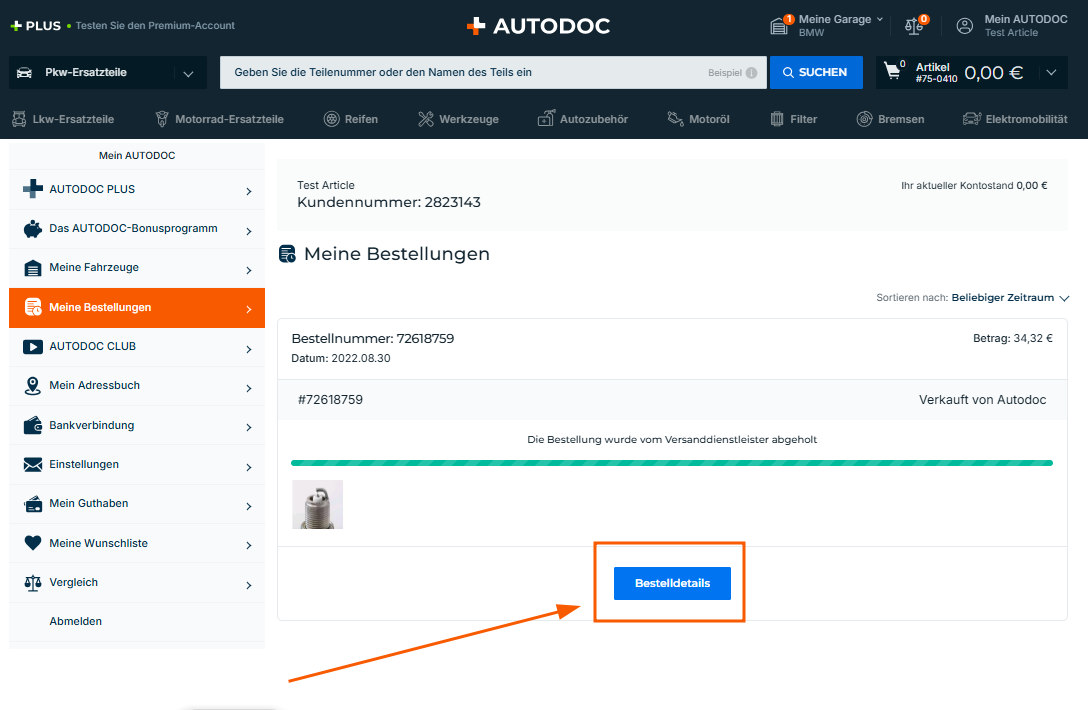Select the Reifen tire icon
Viewport: 1088px width, 710px height.
[332, 119]
